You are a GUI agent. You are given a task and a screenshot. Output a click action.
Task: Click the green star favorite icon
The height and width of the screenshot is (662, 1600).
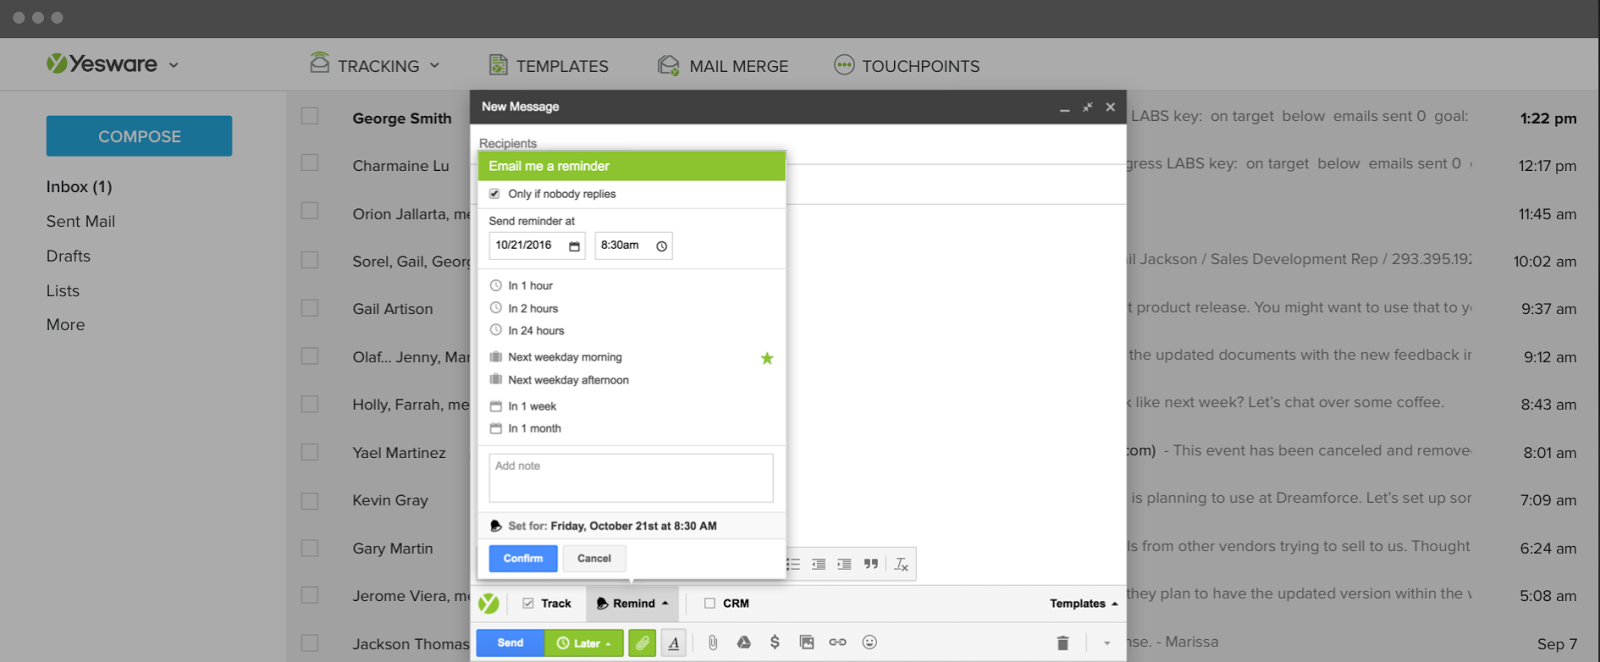(767, 358)
